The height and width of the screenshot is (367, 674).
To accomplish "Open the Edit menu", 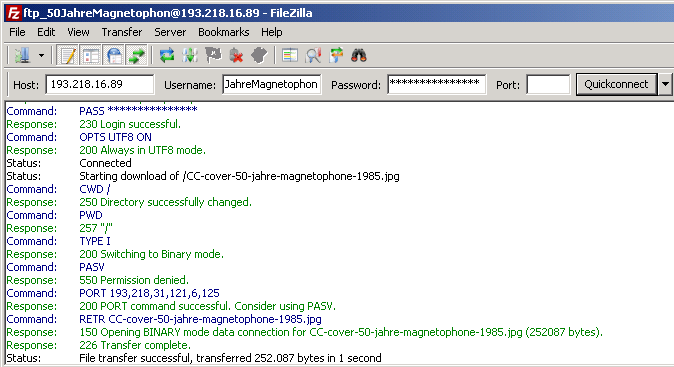I will (x=46, y=32).
